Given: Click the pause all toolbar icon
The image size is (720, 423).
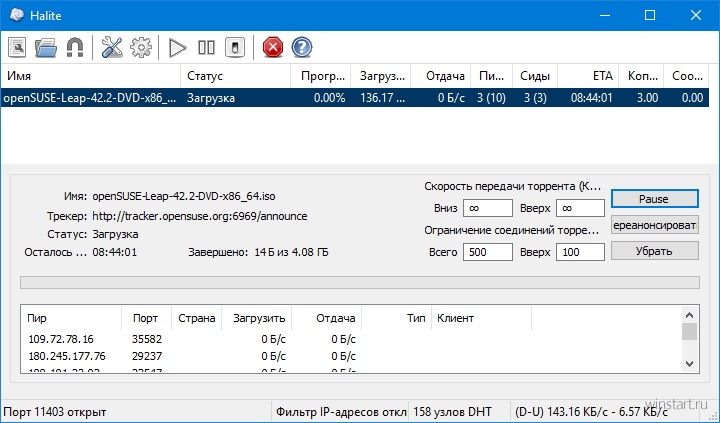Looking at the screenshot, I should tap(206, 47).
